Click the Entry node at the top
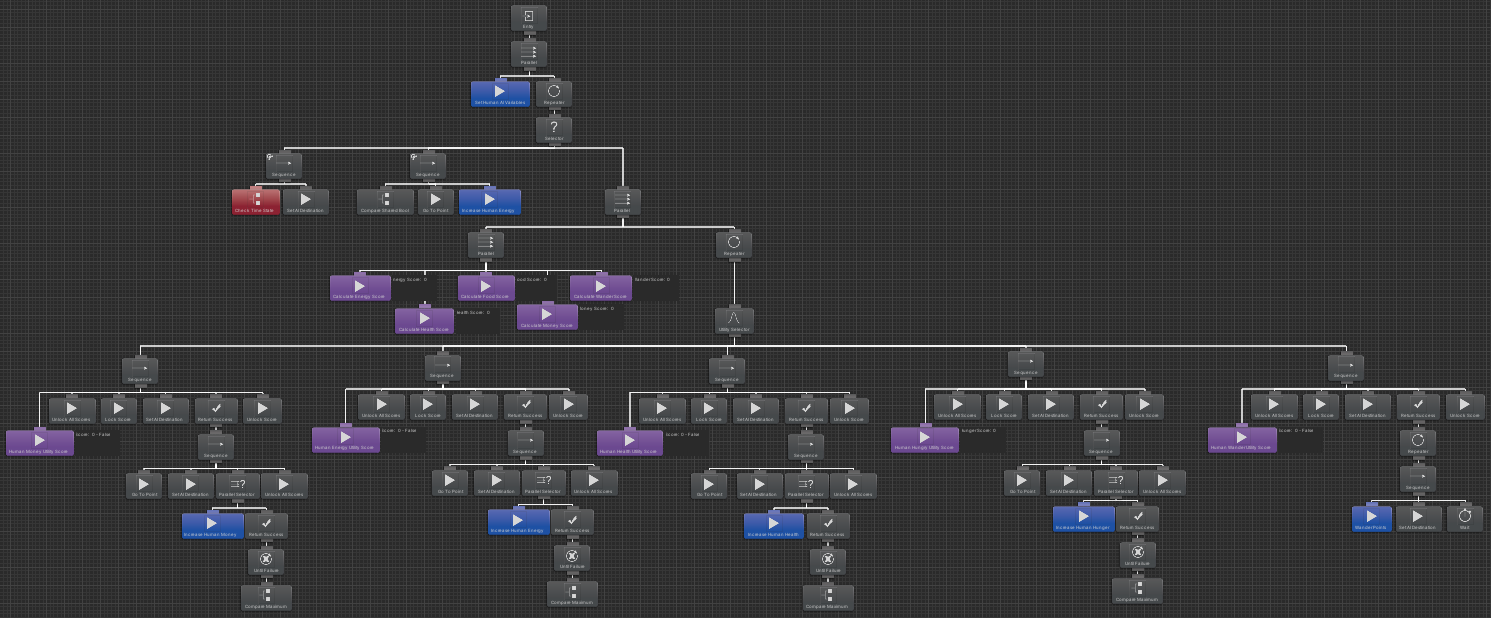The width and height of the screenshot is (1491, 618). [x=528, y=17]
